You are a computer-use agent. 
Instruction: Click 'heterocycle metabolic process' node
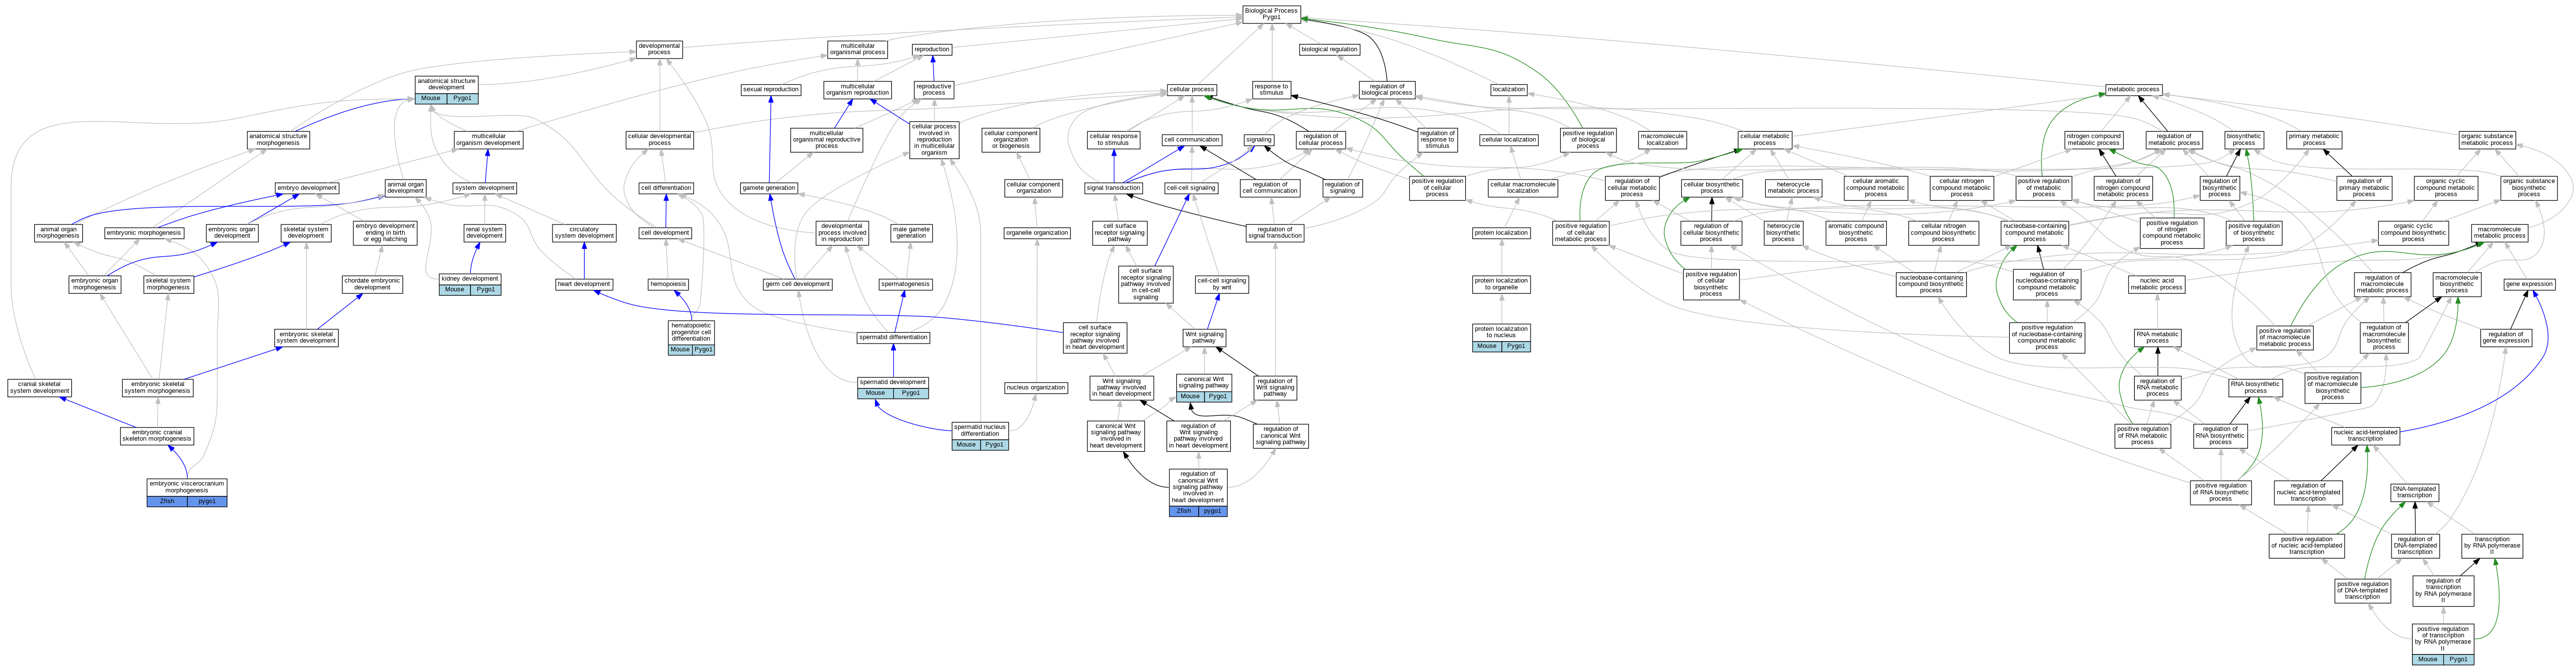tap(1793, 188)
